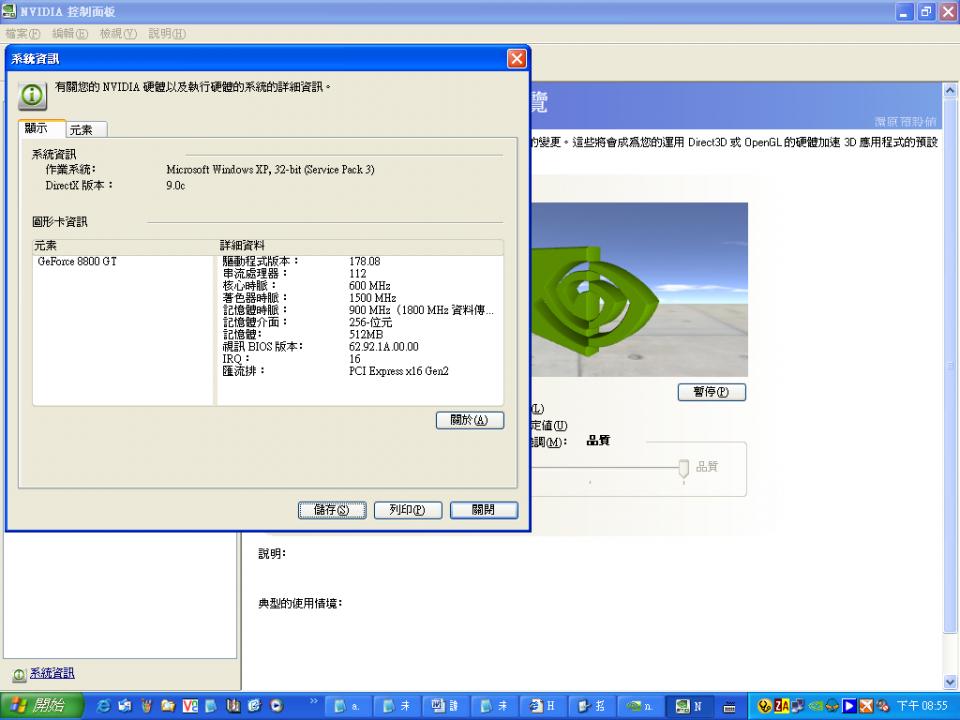Click the 元素 column header

[x=125, y=246]
